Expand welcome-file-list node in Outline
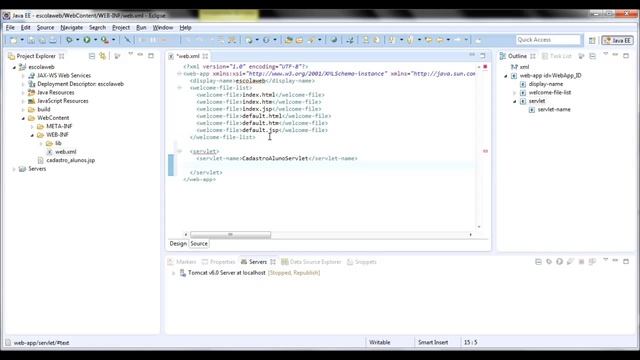Screen dimensions: 640x360 (x=514, y=93)
